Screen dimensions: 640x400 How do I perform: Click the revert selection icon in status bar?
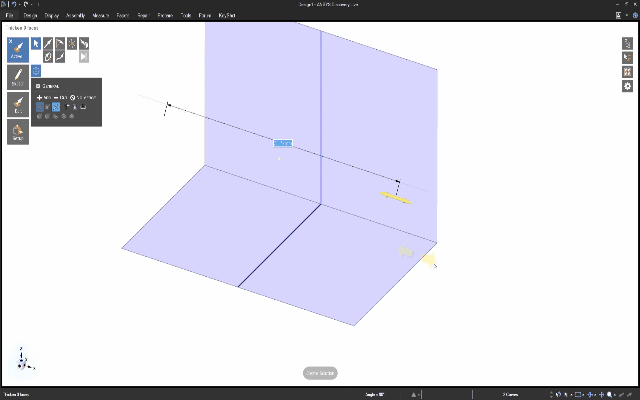(558, 394)
